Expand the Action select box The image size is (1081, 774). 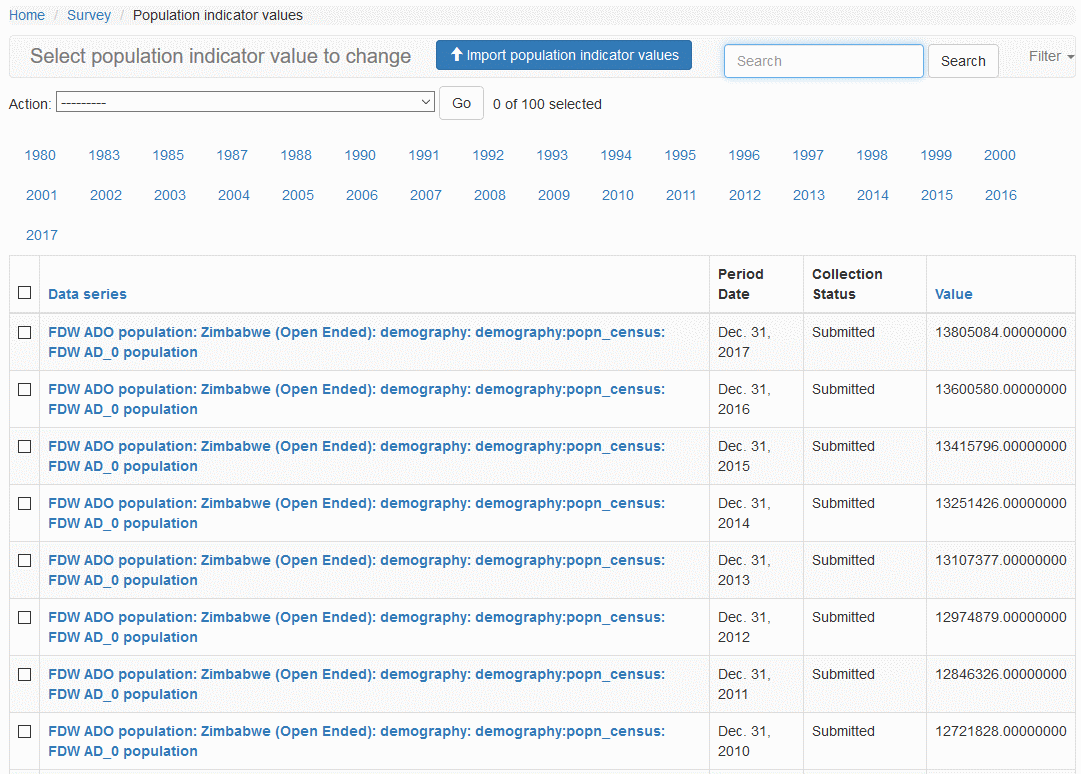tap(245, 103)
